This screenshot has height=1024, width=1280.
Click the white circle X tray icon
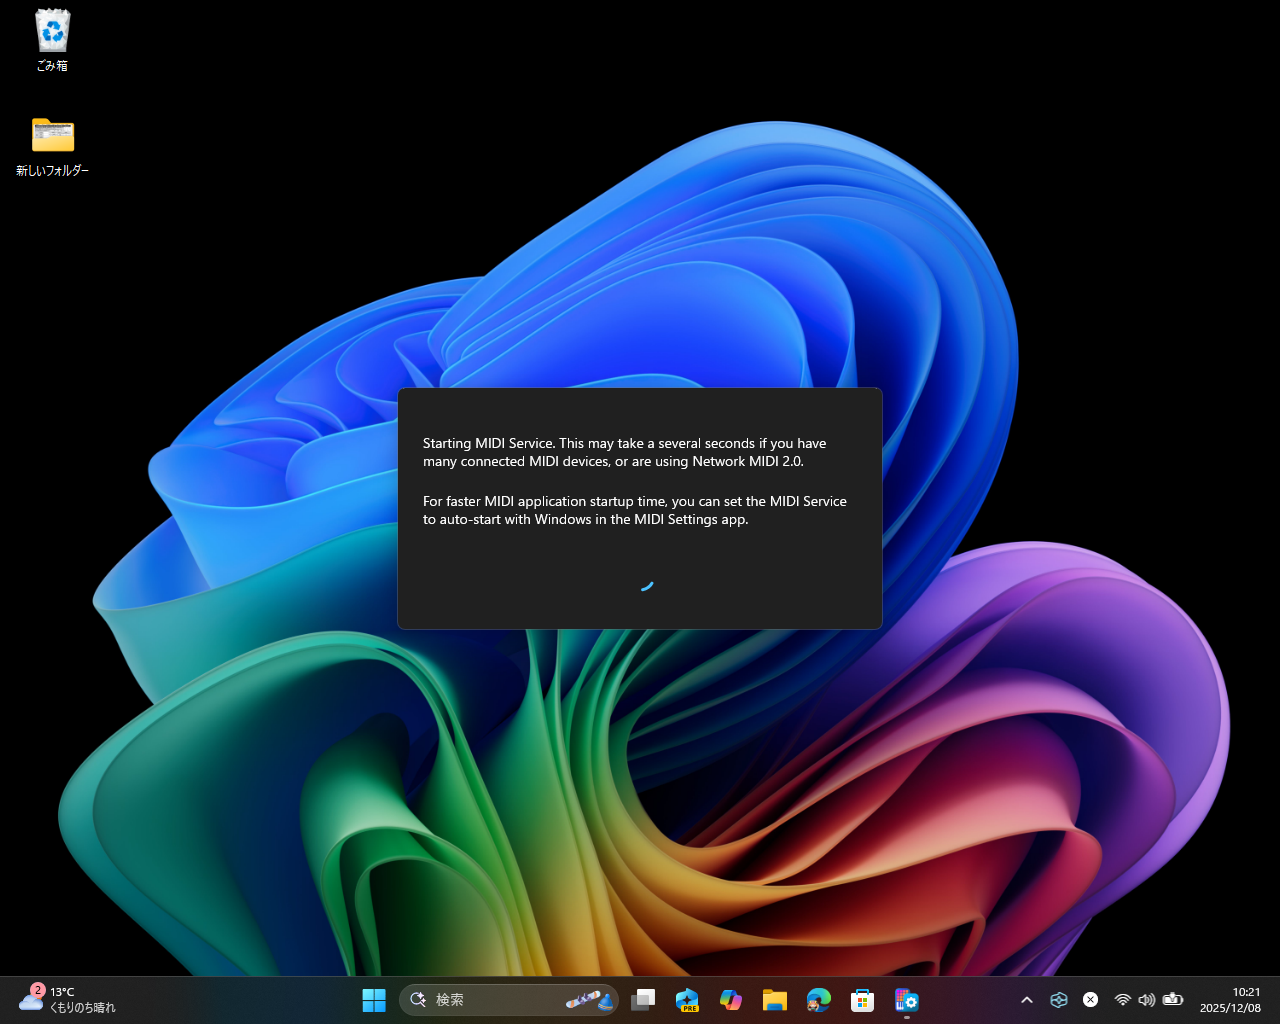1091,1000
